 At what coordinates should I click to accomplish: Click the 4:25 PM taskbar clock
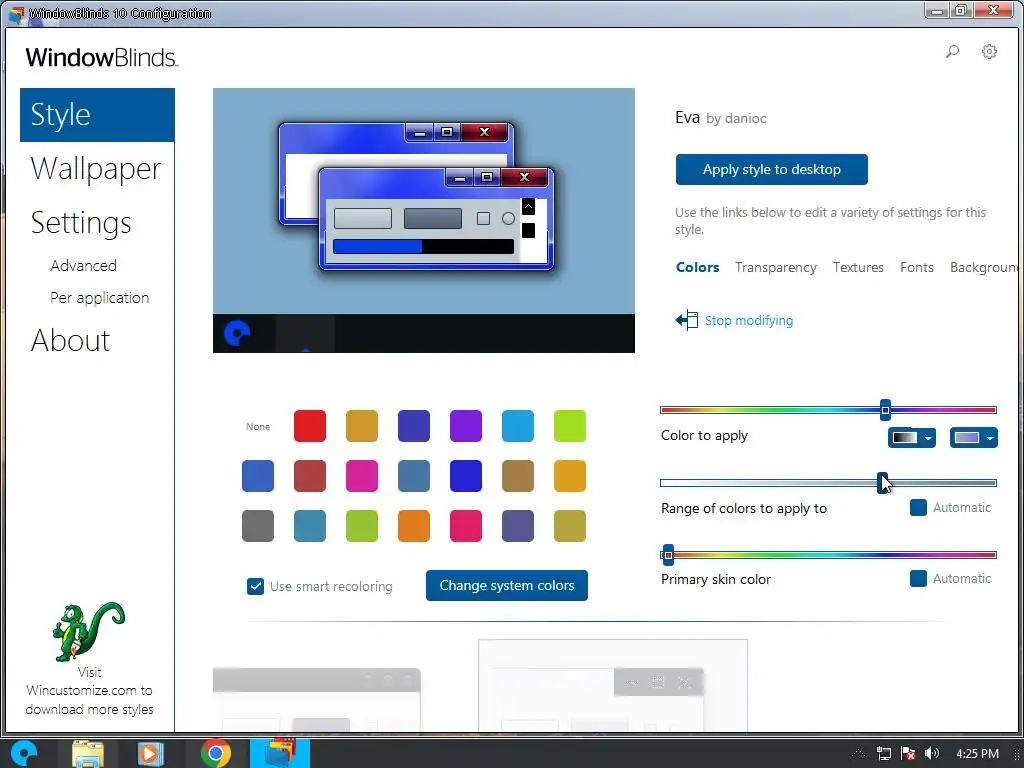978,753
